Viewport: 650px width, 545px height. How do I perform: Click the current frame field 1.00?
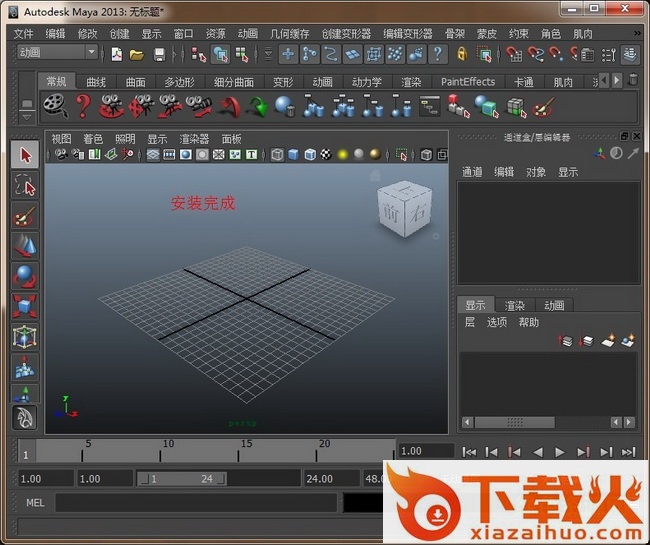426,451
